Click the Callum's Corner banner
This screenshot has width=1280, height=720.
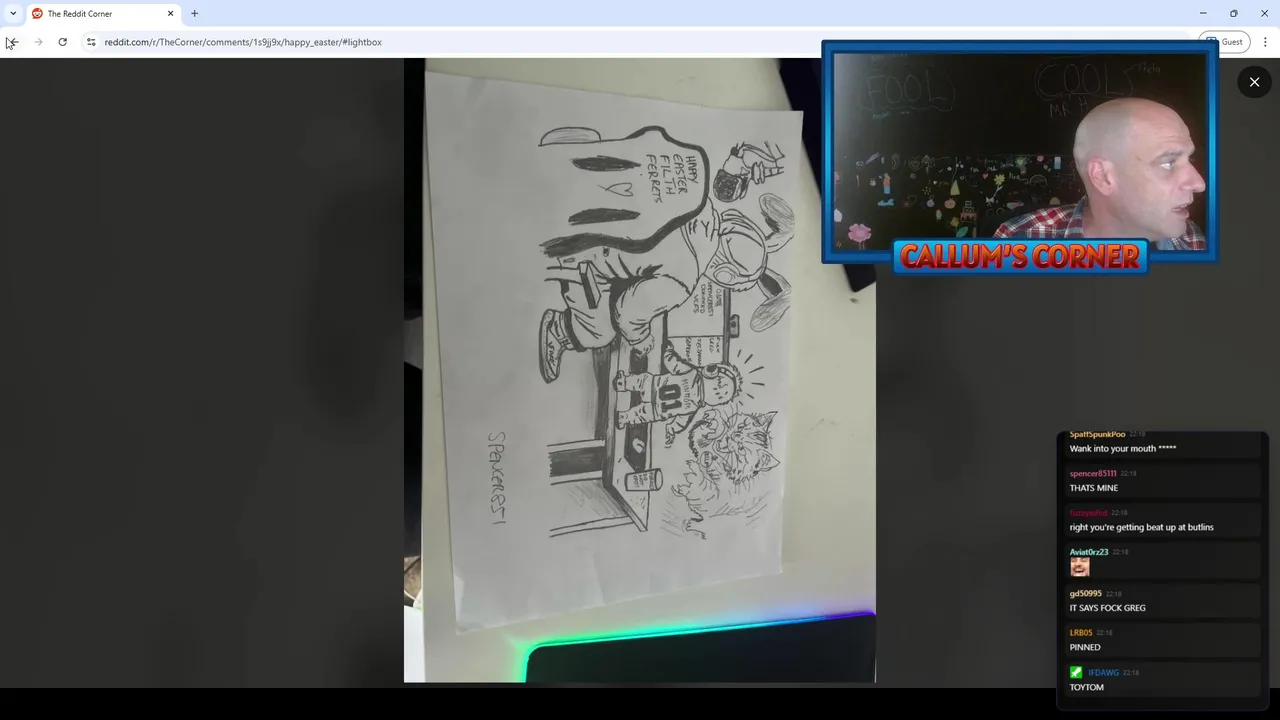[1020, 257]
